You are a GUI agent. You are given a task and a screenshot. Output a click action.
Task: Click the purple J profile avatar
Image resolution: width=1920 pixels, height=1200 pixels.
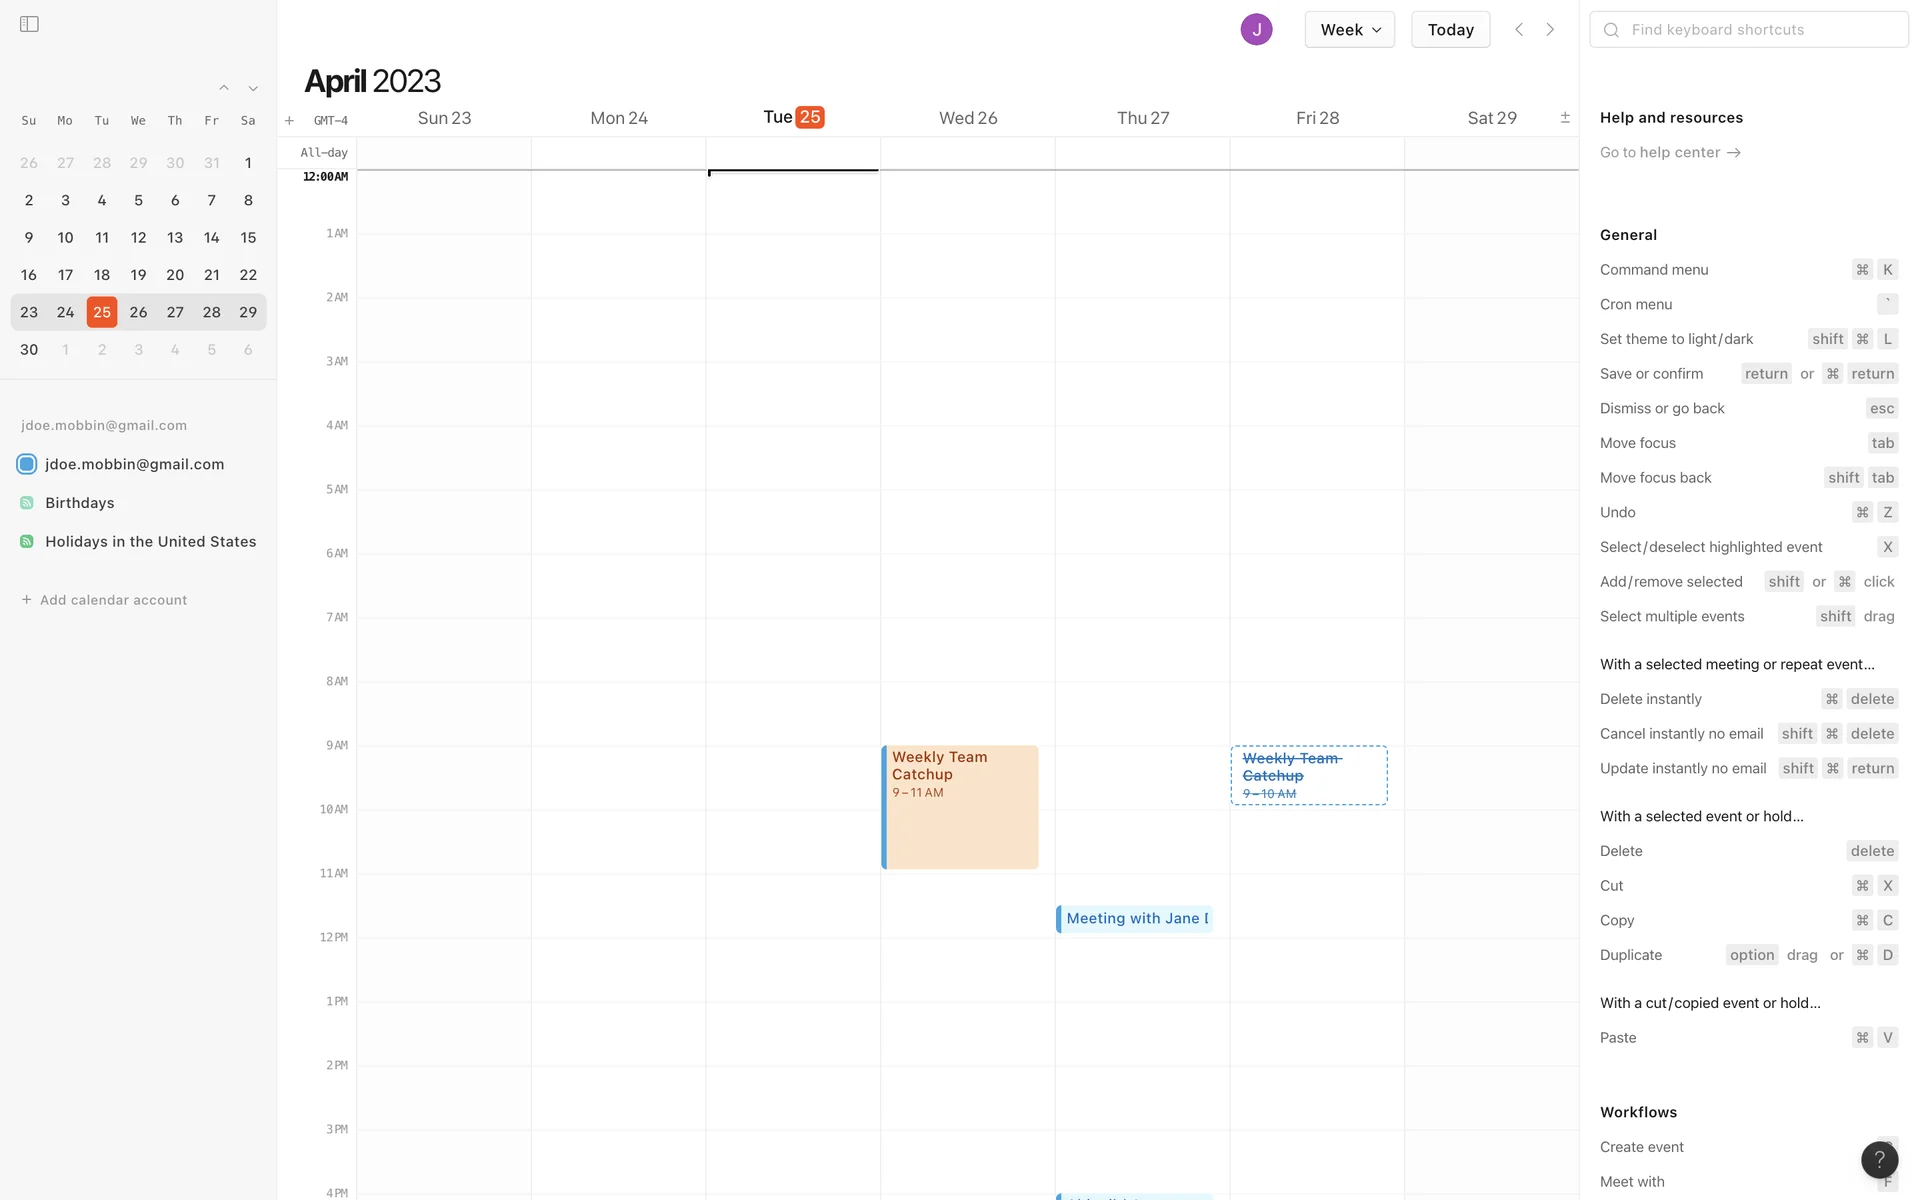[x=1256, y=30]
